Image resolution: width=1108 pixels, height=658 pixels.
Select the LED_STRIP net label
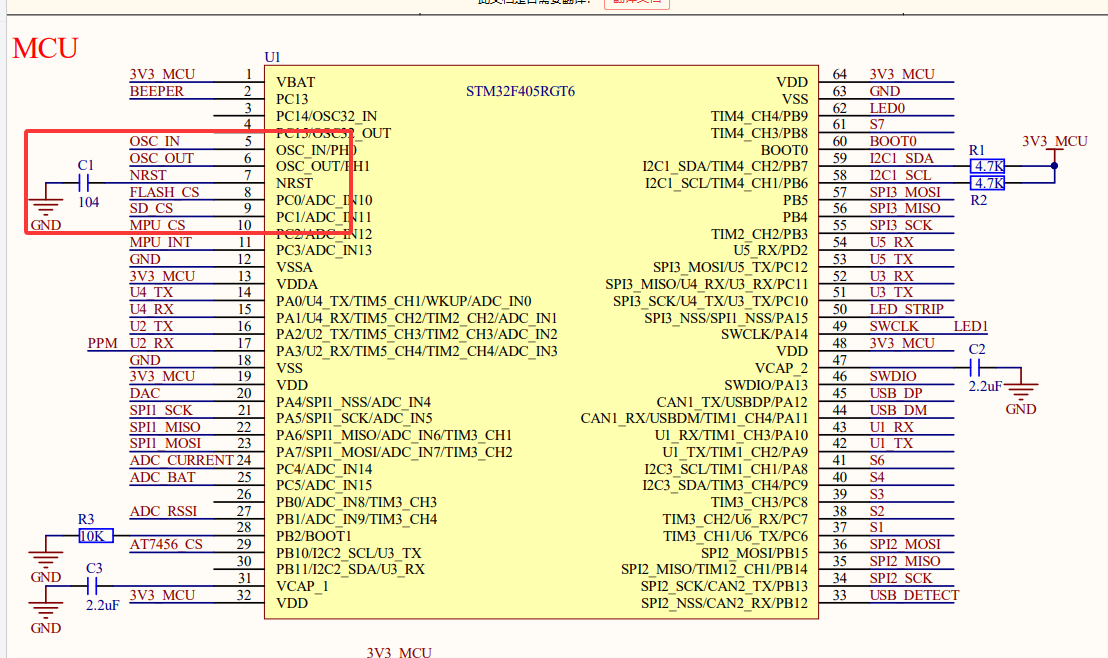[906, 310]
